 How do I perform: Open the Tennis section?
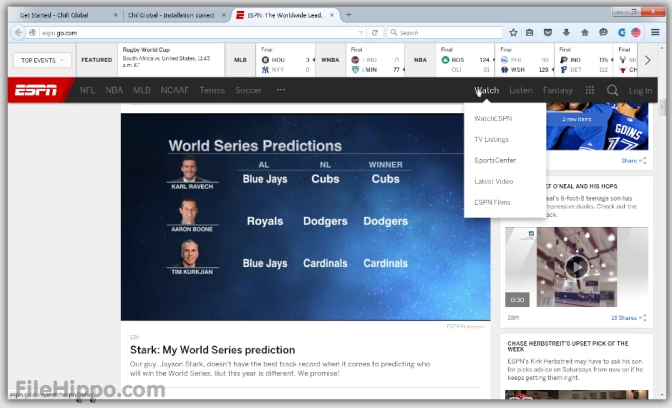(212, 90)
